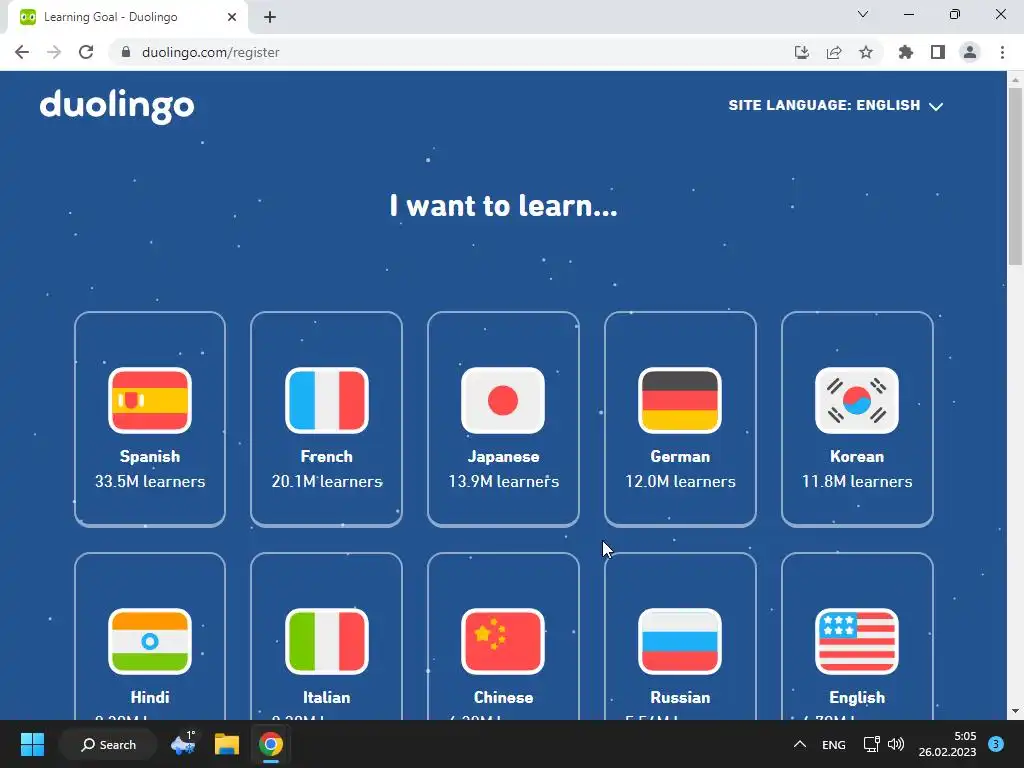Open Windows Start menu
The image size is (1024, 768).
(x=32, y=744)
